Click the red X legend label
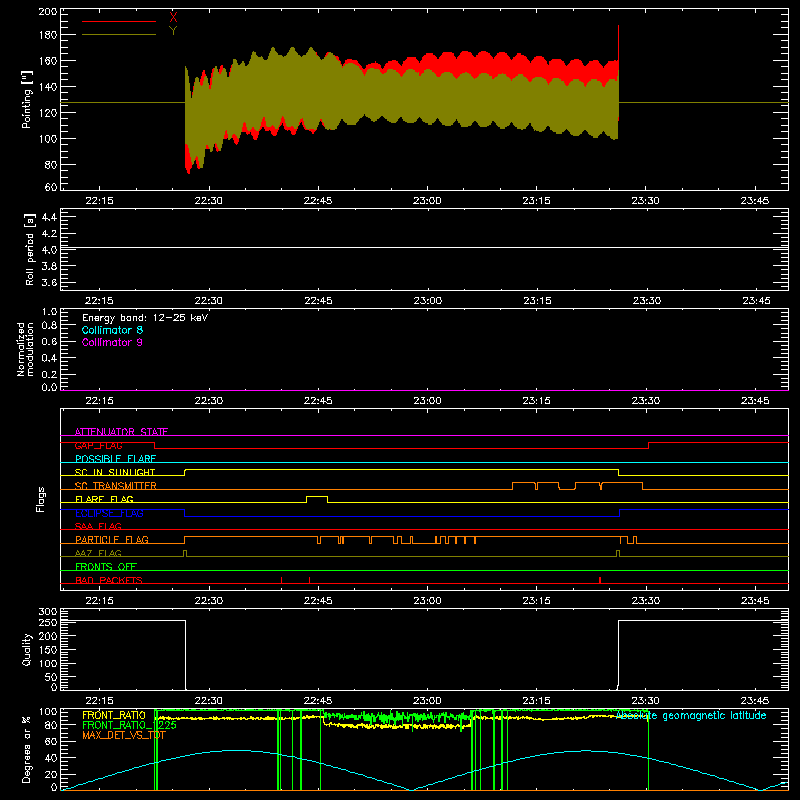Viewport: 800px width, 800px height. click(x=173, y=17)
